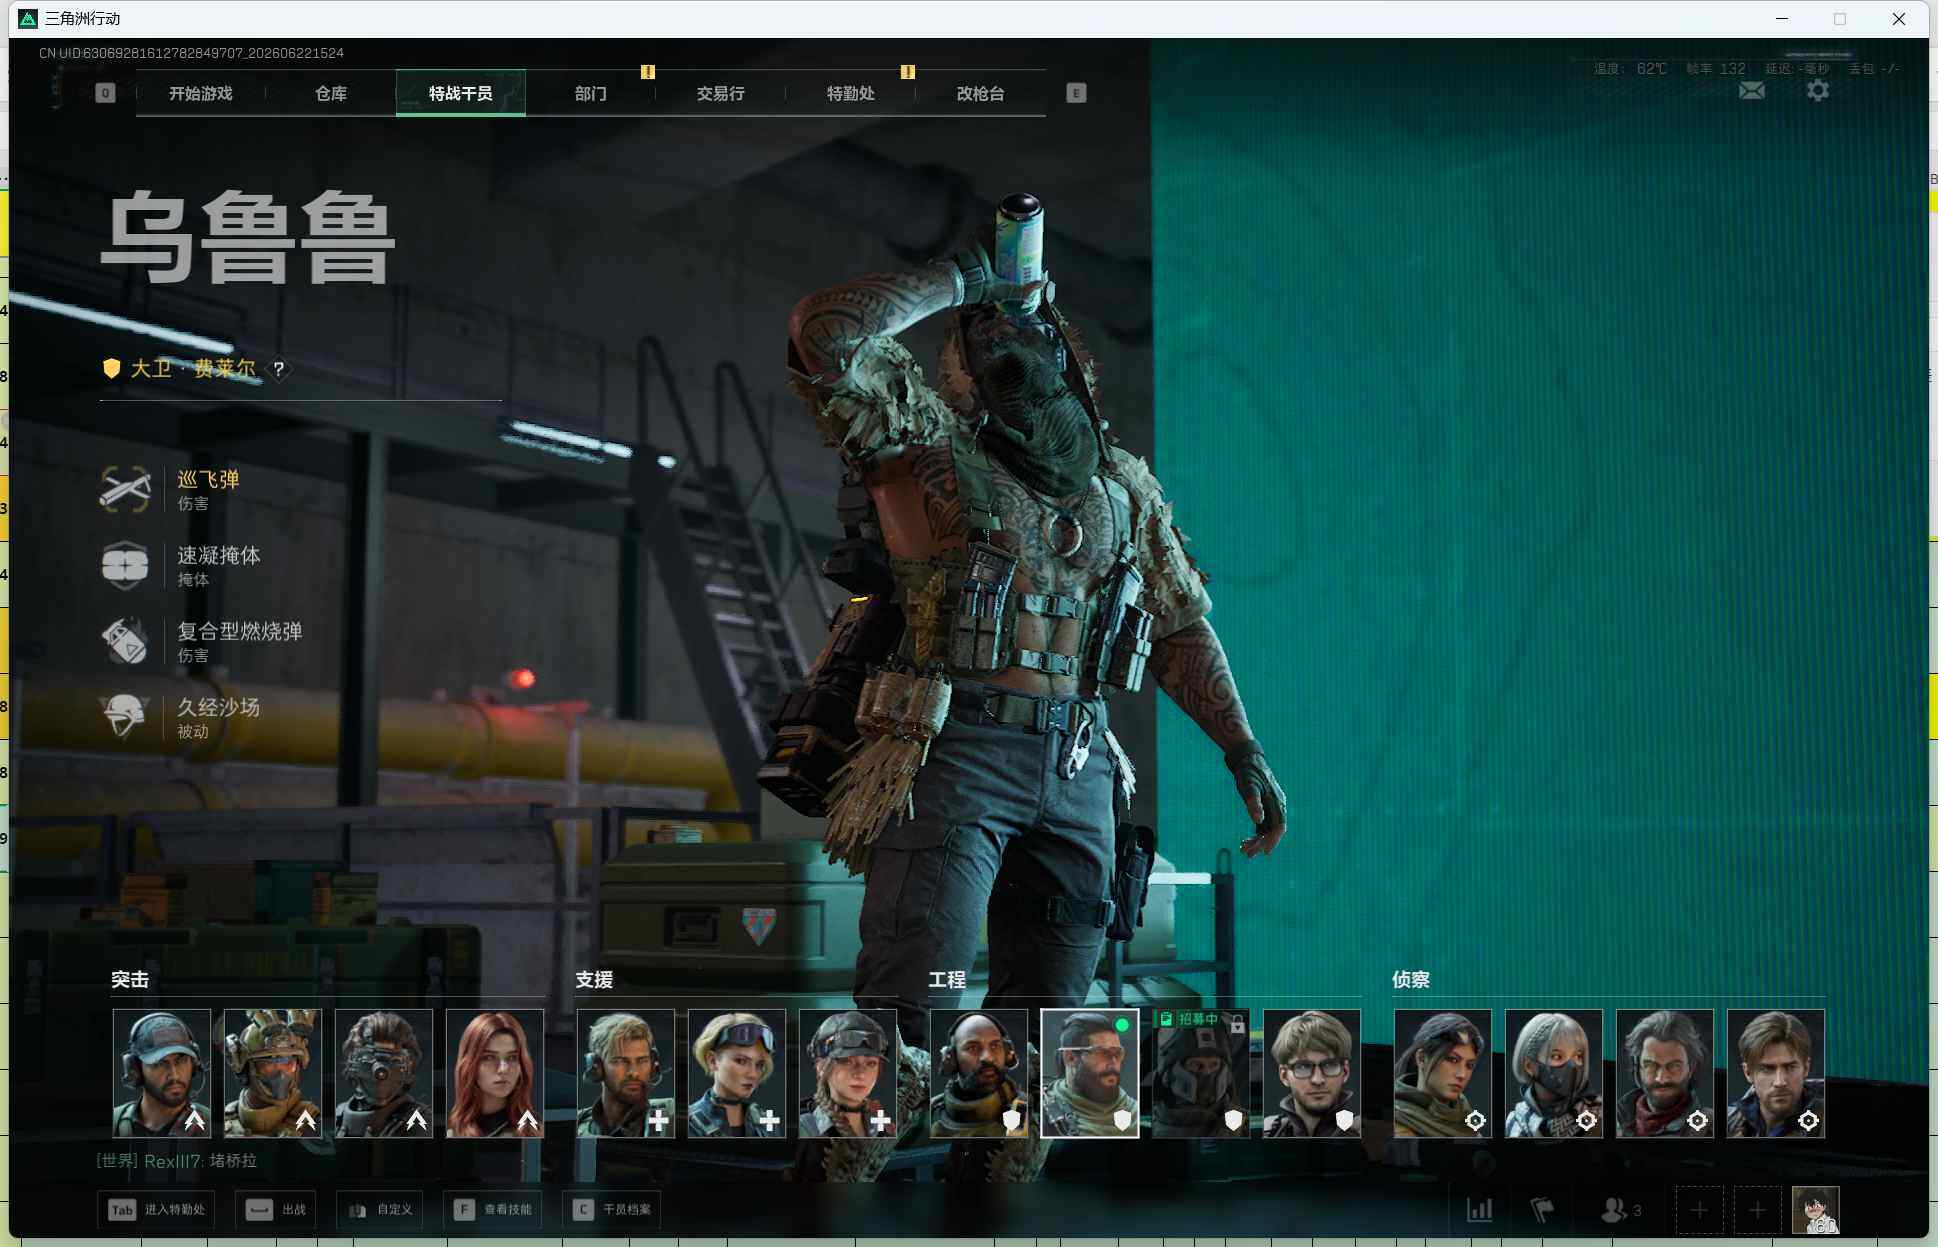Viewport: 1938px width, 1247px height.
Task: Click the 出战 deploy button
Action: (x=276, y=1210)
